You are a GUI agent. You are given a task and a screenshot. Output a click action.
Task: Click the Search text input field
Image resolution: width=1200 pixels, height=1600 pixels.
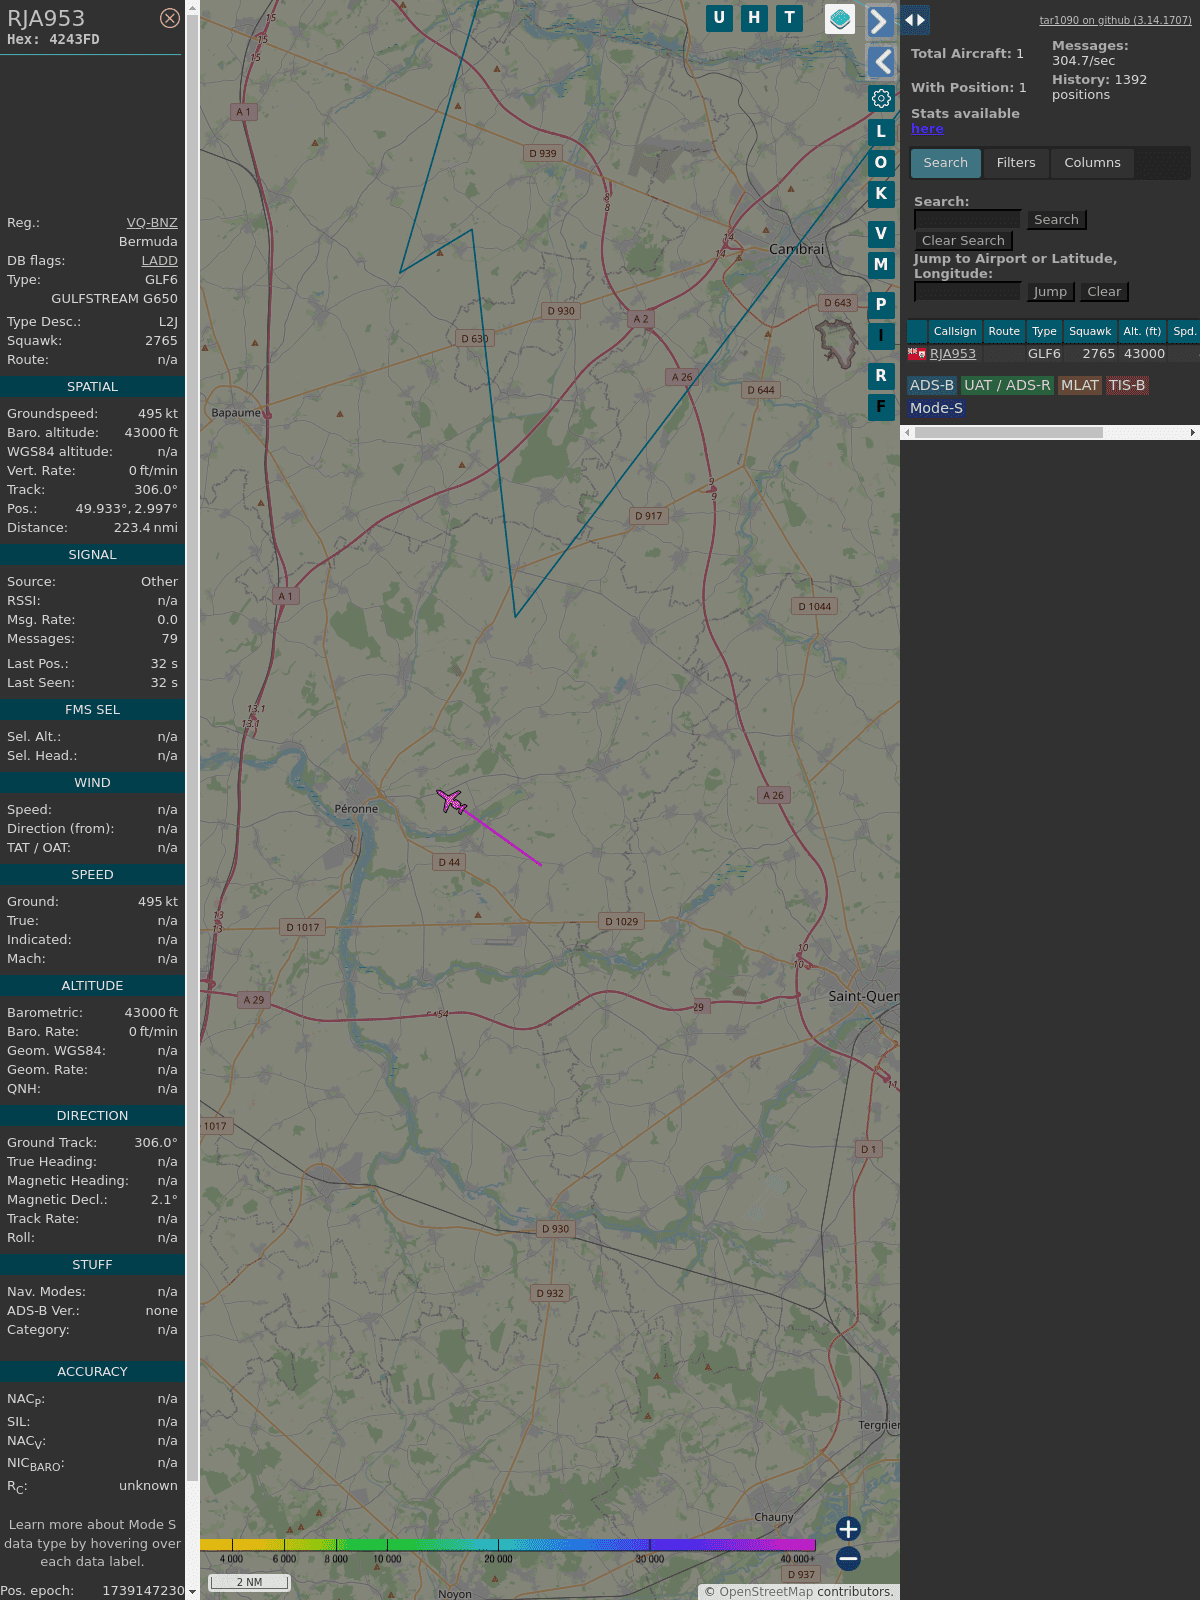point(967,219)
